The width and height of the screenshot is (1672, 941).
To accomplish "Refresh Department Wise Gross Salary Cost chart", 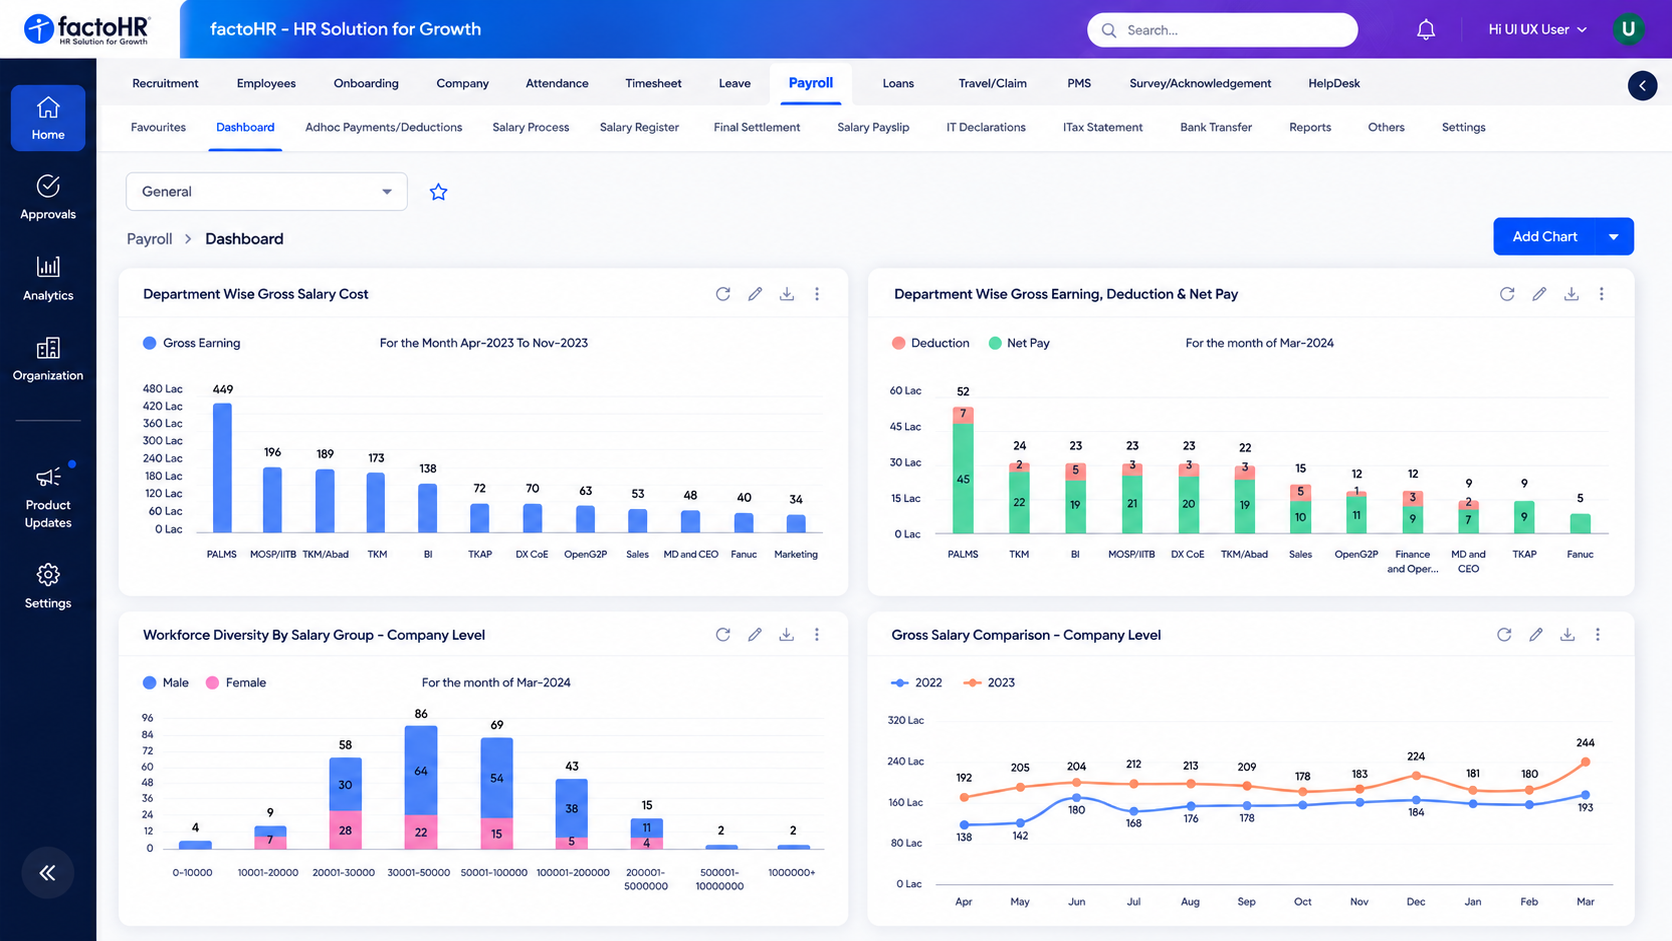I will (x=723, y=294).
